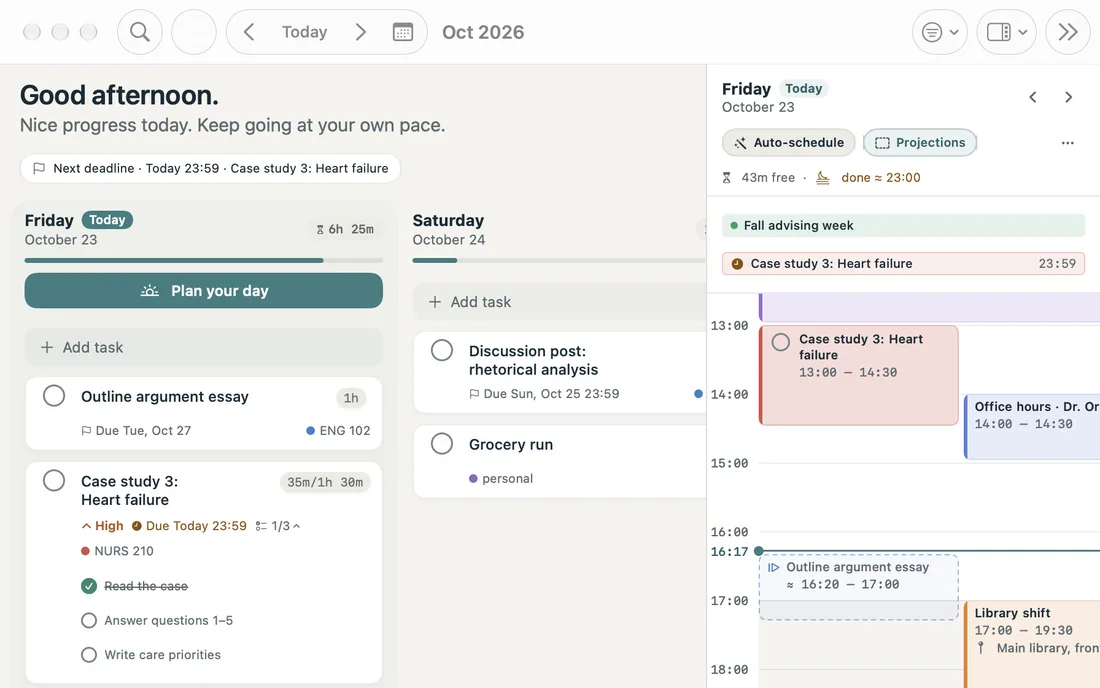Open the Office hours · Dr. event block
The image size is (1100, 688).
pos(1033,427)
